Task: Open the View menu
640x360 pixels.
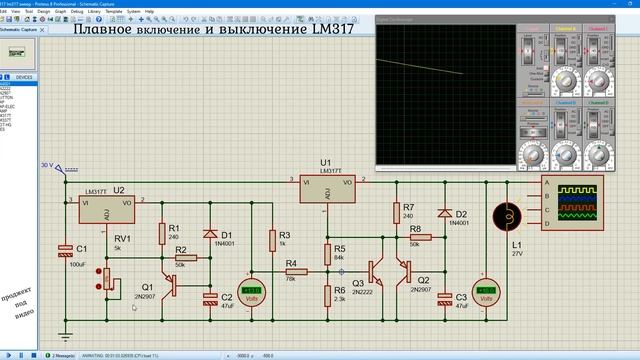Action: point(16,11)
